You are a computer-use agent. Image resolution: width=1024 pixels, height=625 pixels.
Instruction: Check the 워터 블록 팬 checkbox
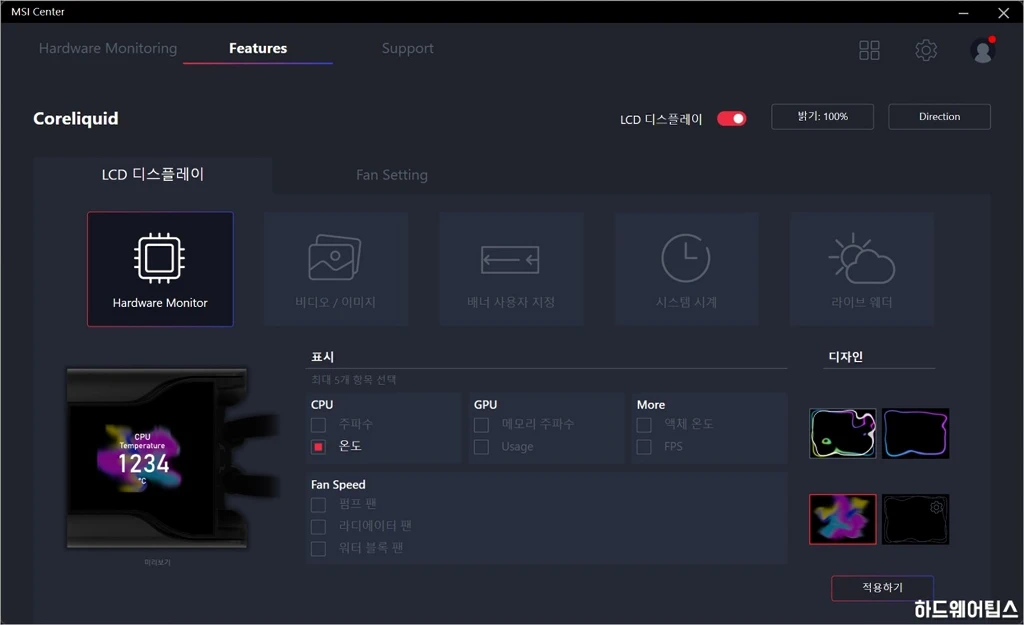click(x=318, y=549)
